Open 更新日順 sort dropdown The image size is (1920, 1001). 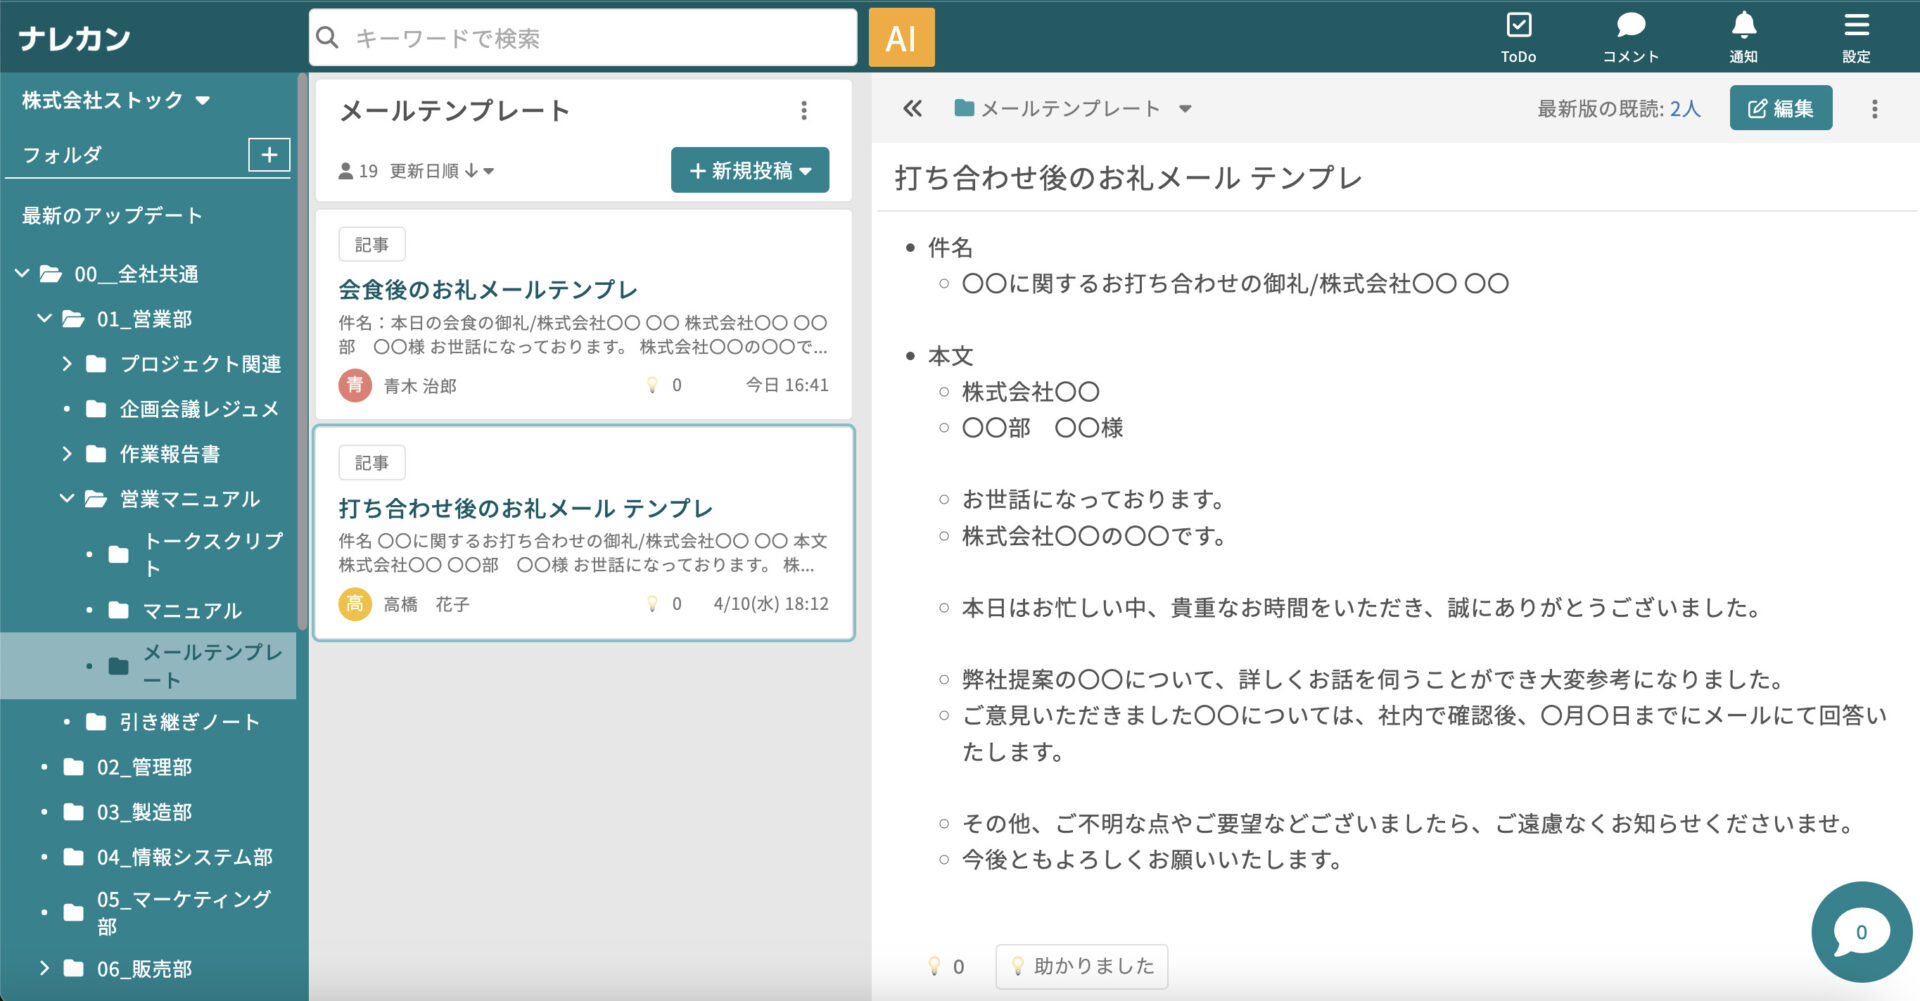click(442, 171)
